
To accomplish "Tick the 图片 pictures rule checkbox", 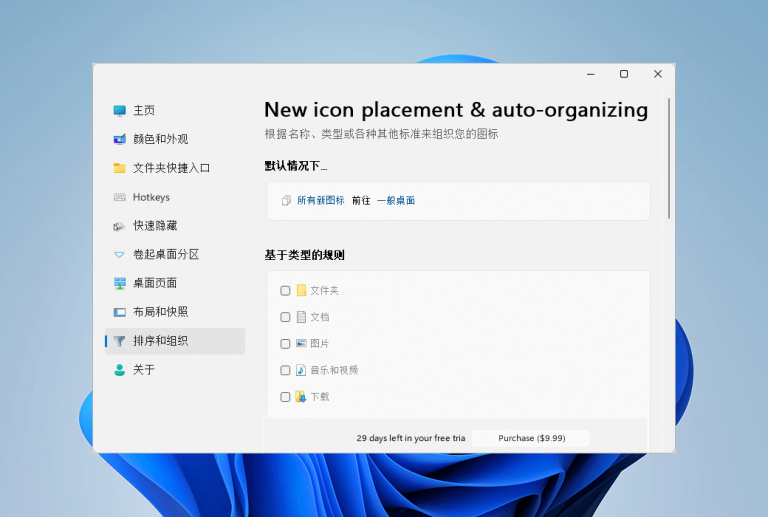I will 285,344.
